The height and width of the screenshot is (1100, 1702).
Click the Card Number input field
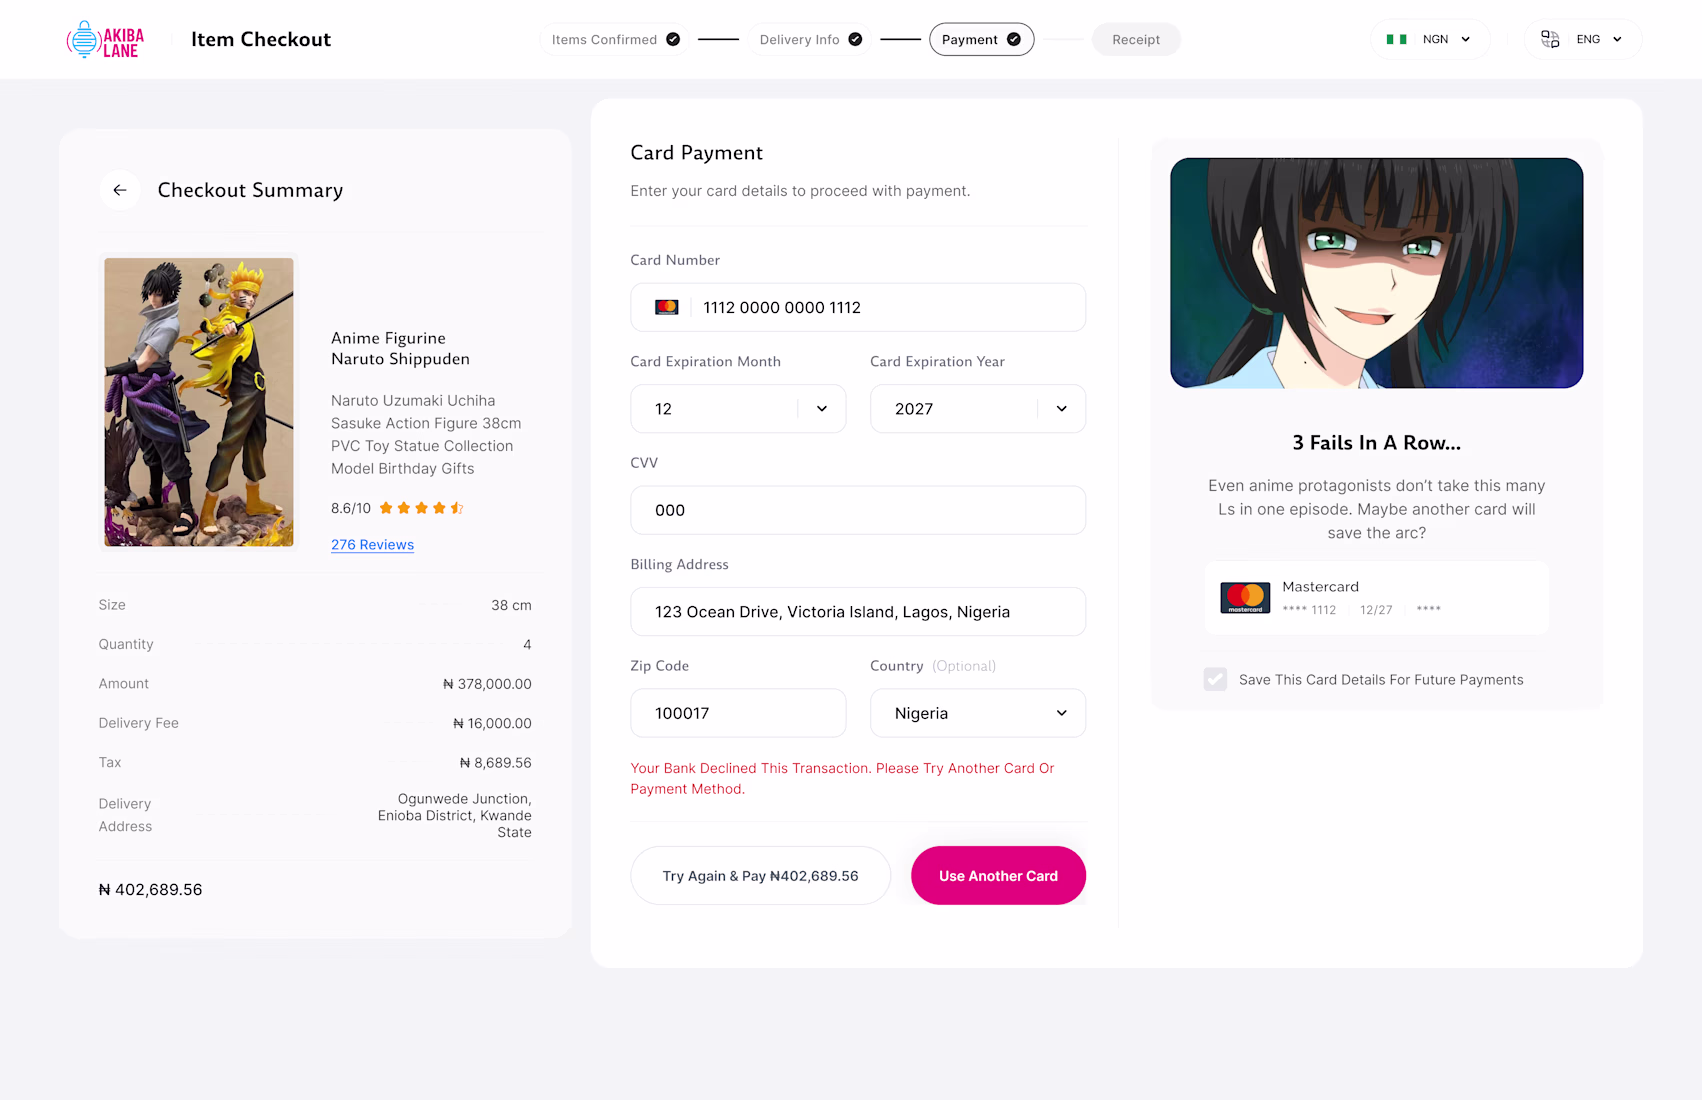[858, 307]
